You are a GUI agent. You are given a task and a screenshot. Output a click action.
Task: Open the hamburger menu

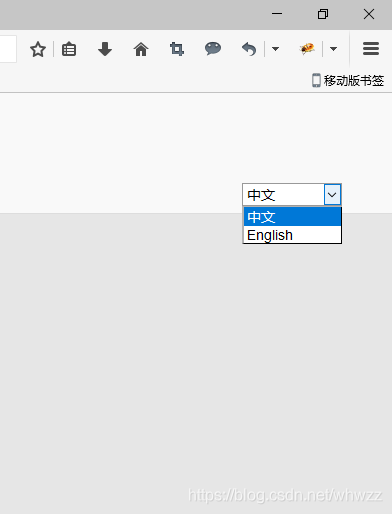click(x=371, y=49)
